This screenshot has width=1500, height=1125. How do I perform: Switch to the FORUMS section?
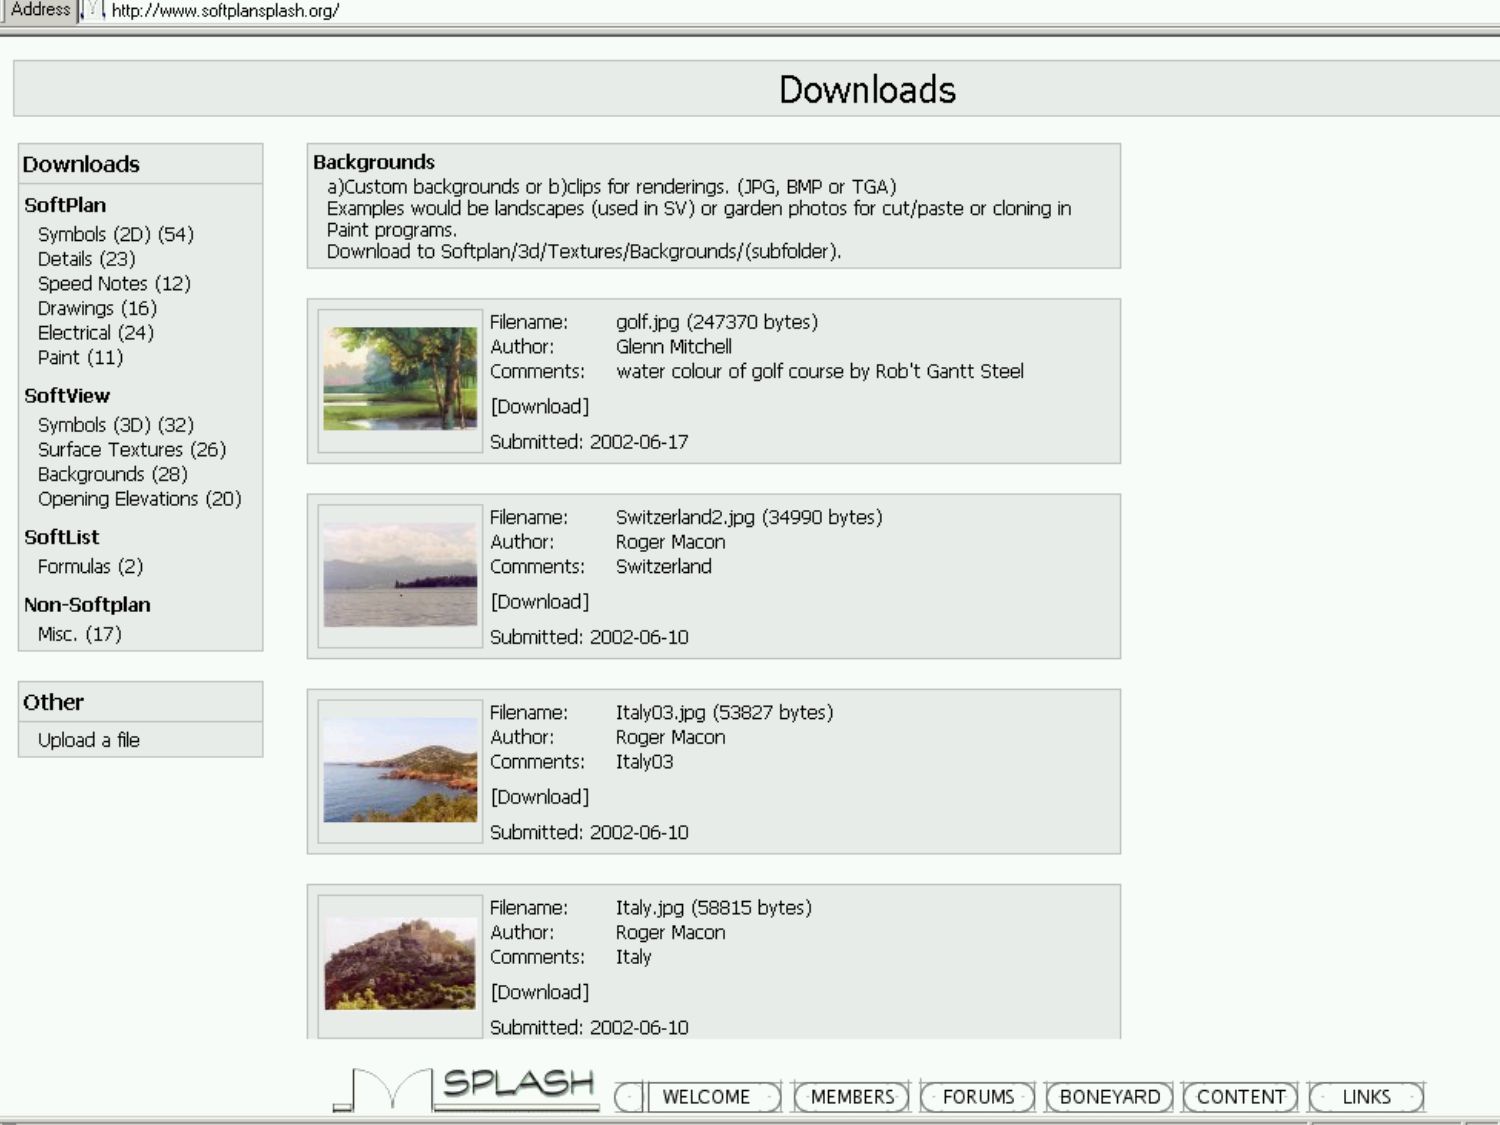click(x=978, y=1097)
